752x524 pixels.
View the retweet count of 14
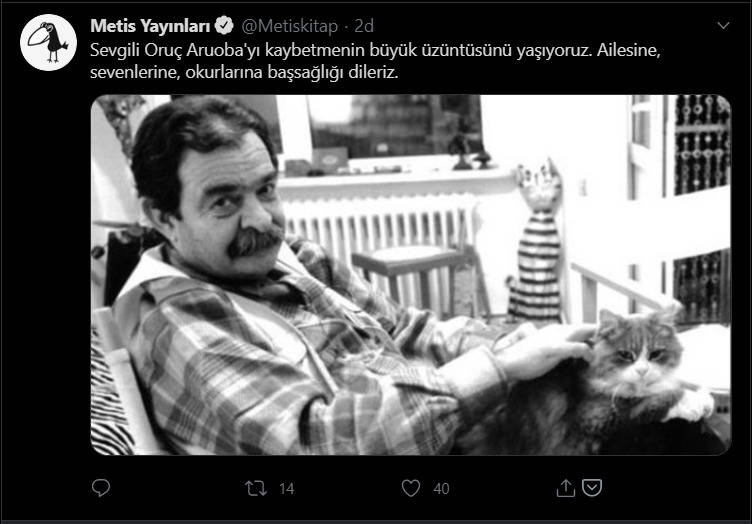[286, 489]
